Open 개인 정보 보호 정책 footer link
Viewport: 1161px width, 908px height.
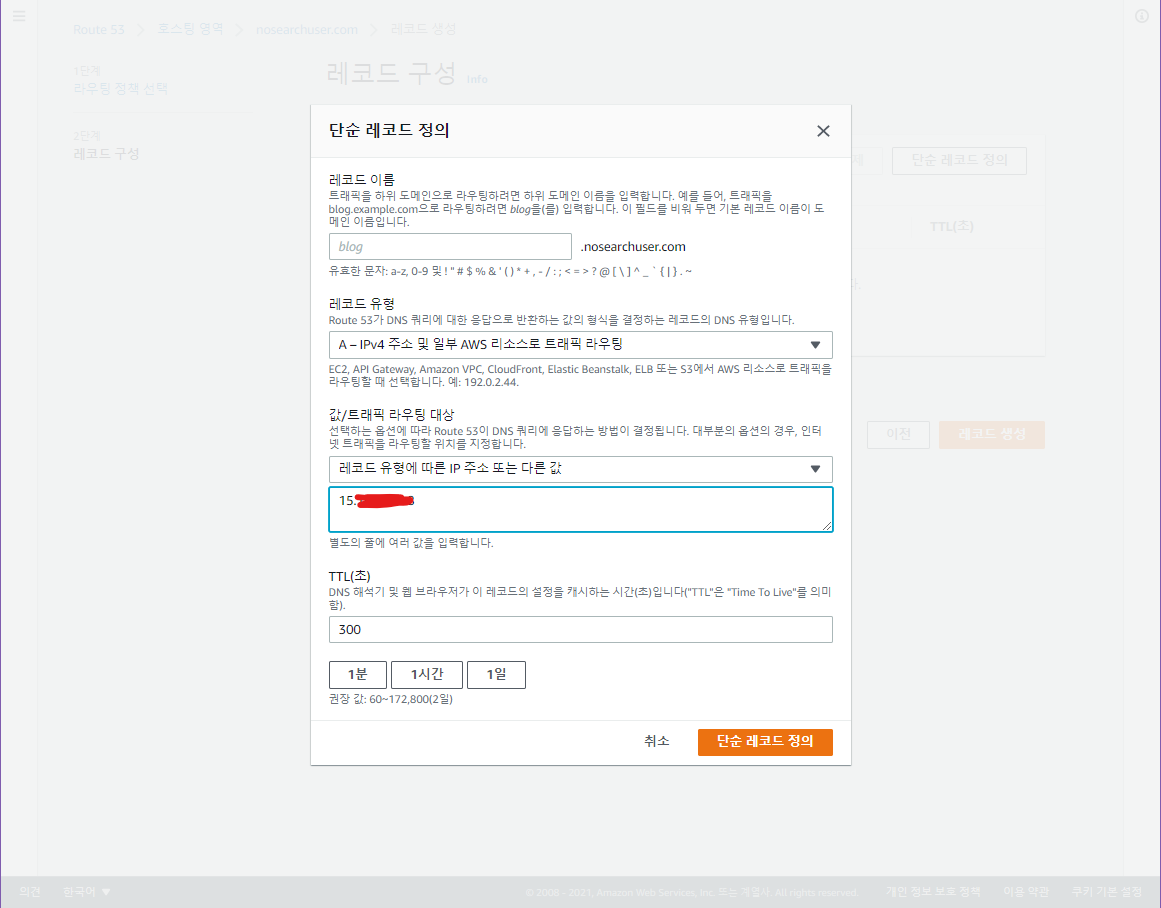pyautogui.click(x=933, y=892)
